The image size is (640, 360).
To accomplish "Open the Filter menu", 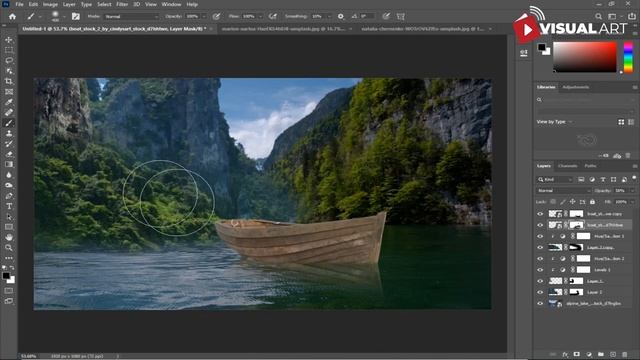I will coord(122,4).
